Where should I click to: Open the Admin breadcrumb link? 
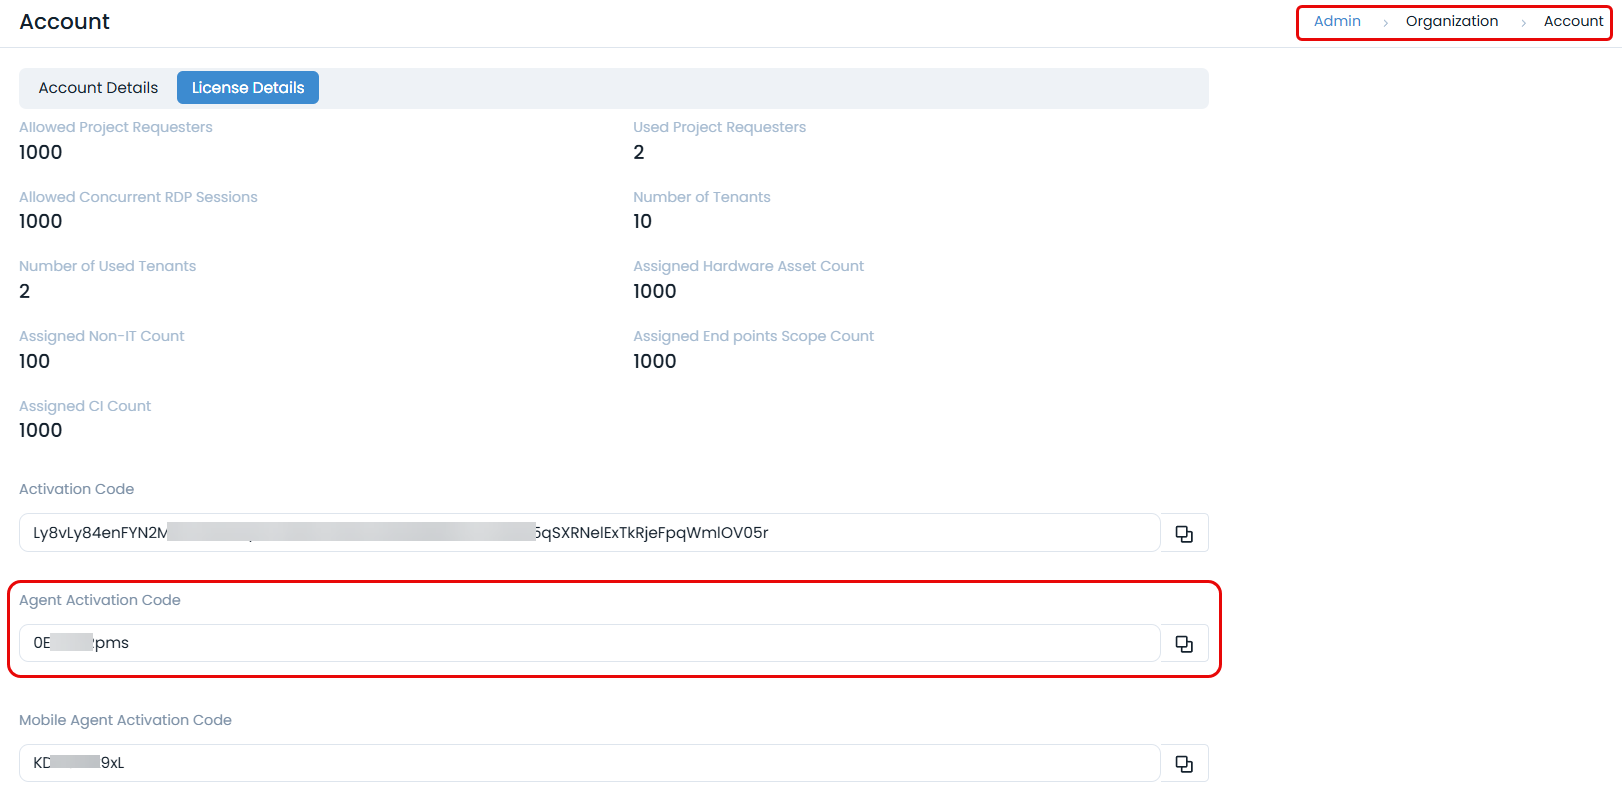(x=1337, y=21)
